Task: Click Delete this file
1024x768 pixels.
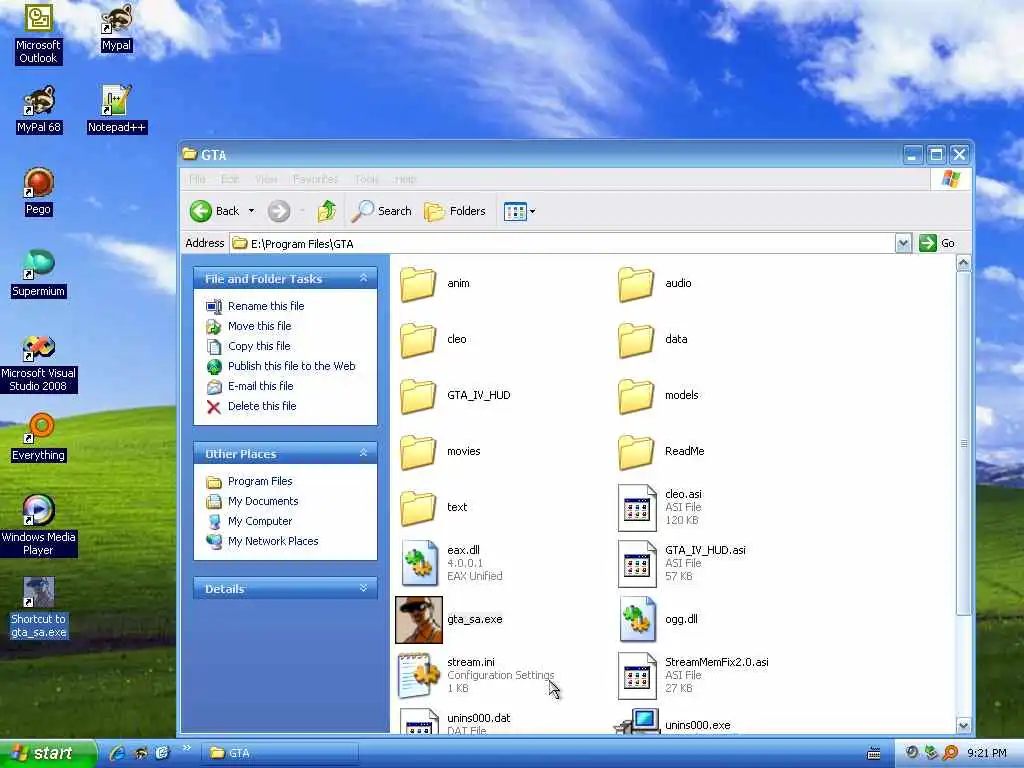Action: click(x=262, y=406)
